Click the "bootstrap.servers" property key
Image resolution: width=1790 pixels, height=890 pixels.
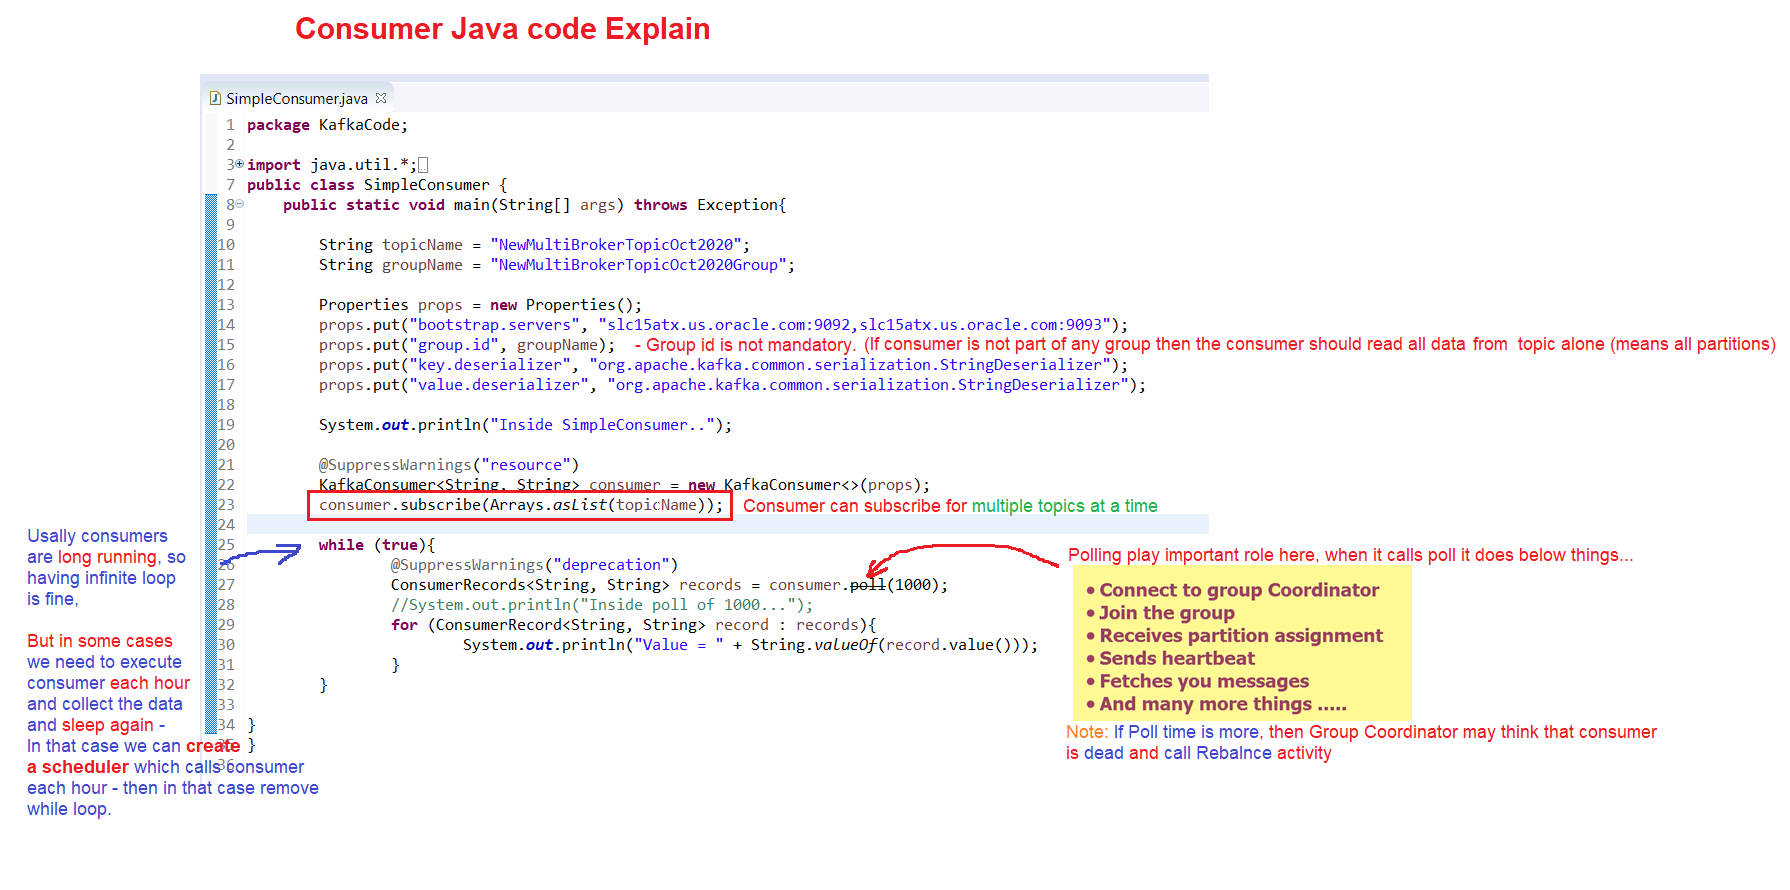(494, 325)
